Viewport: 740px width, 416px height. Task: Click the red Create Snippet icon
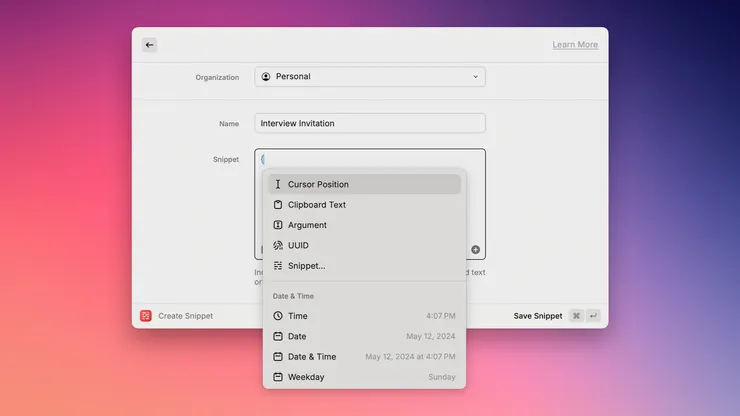146,315
